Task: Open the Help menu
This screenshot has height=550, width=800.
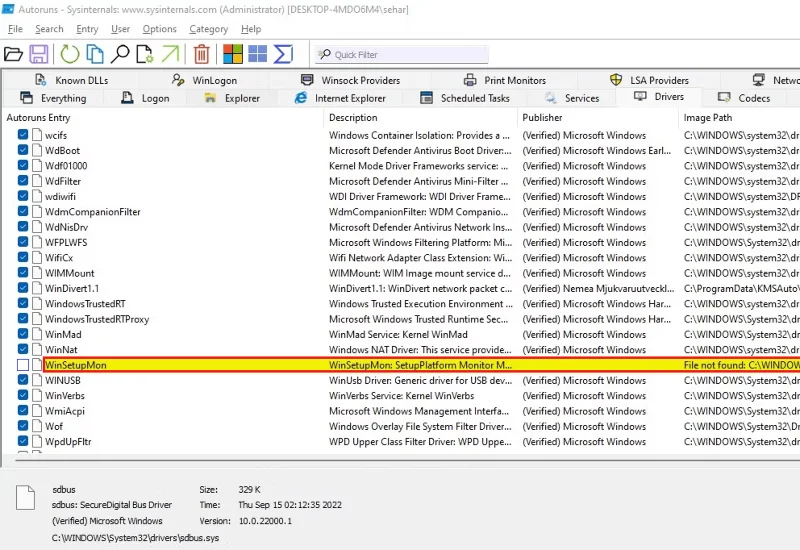Action: [251, 29]
